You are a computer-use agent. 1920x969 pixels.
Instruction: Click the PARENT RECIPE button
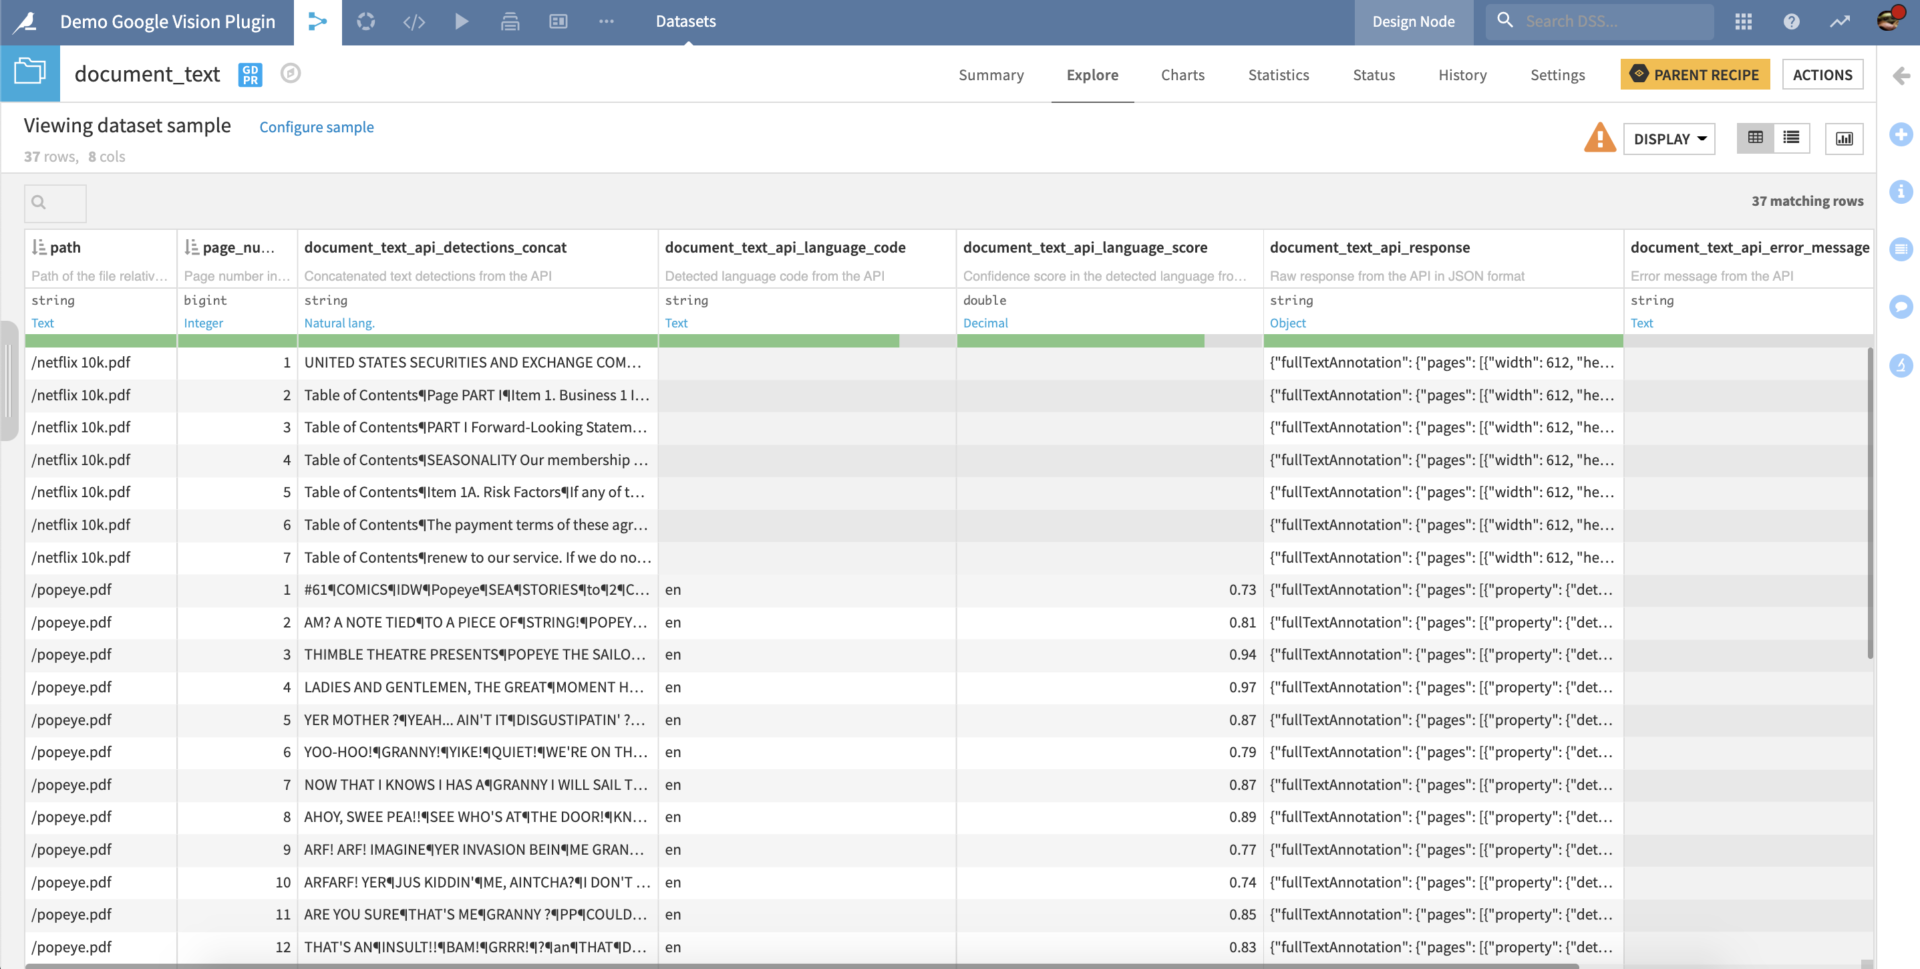click(x=1694, y=74)
